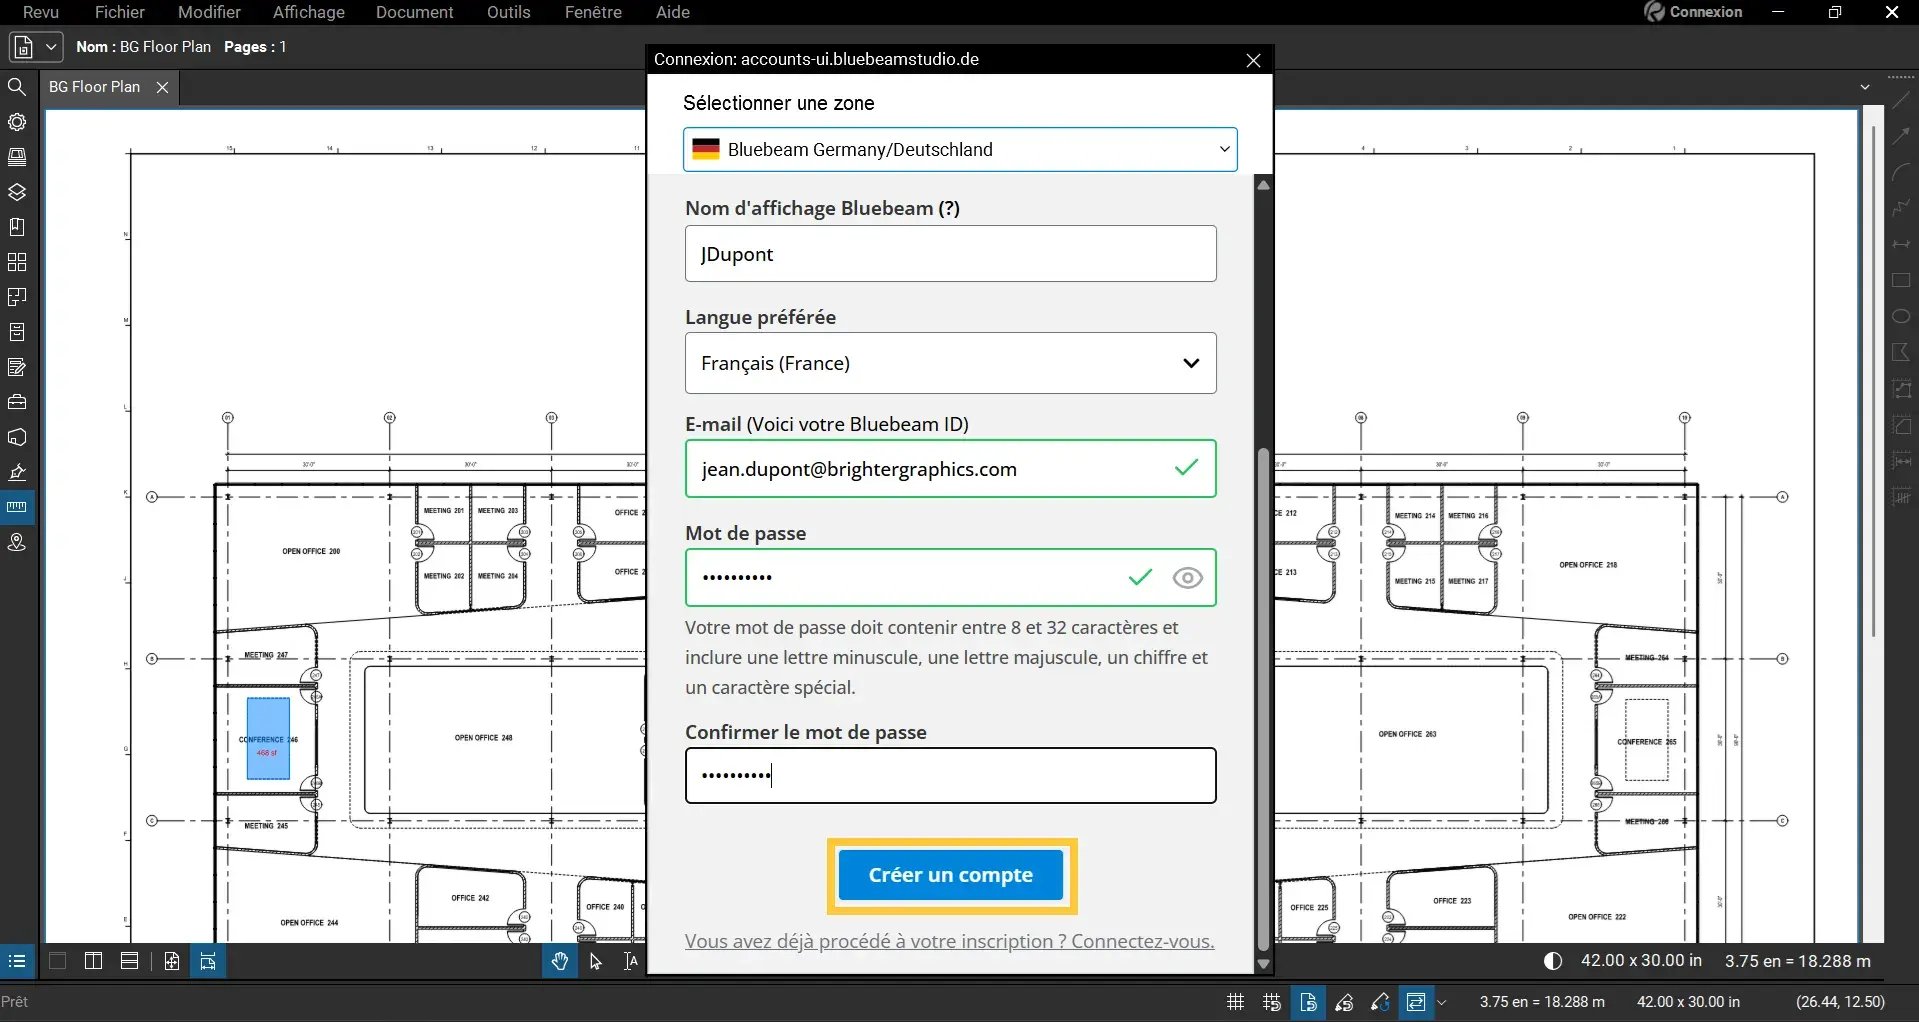
Task: Toggle password visibility eye icon
Action: point(1187,578)
